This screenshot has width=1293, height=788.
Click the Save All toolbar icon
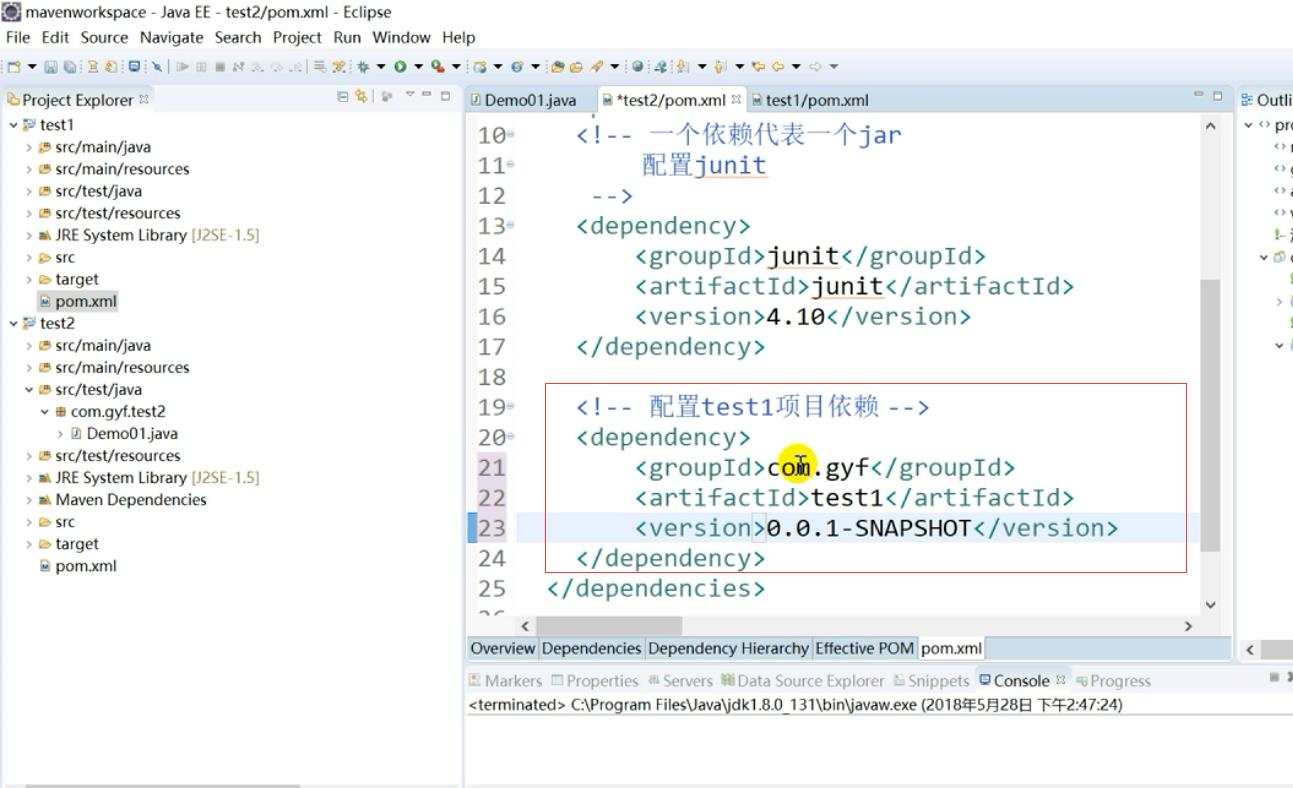tap(70, 67)
